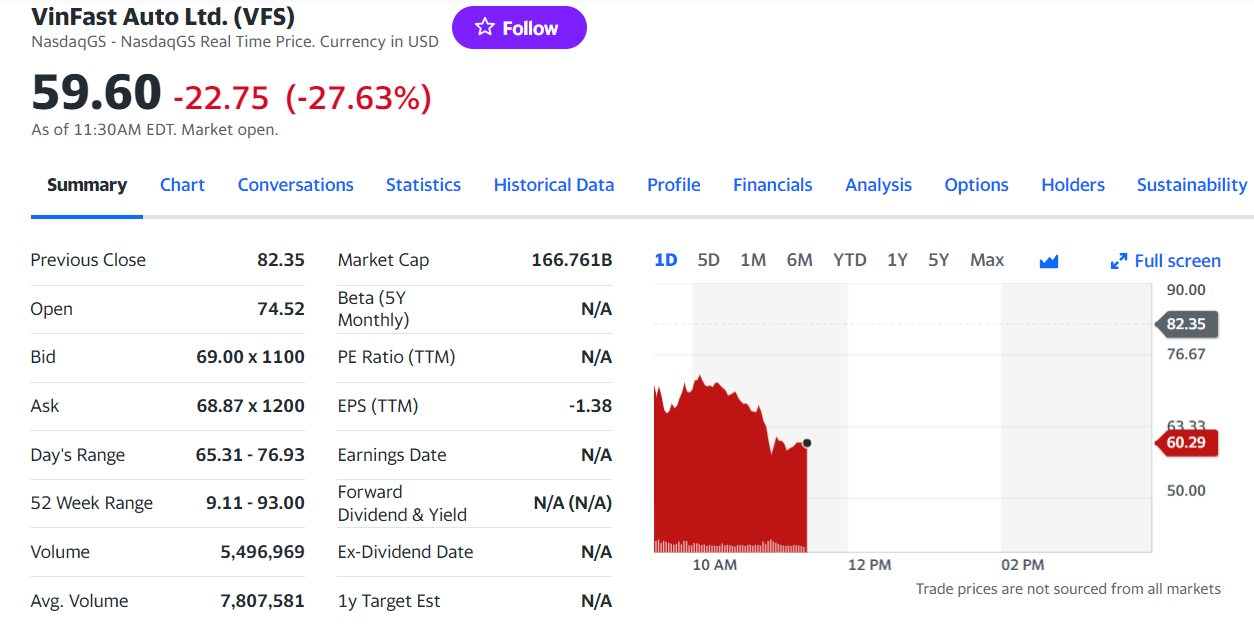Show the YTD chart range
This screenshot has height=640, width=1254.
[x=849, y=260]
